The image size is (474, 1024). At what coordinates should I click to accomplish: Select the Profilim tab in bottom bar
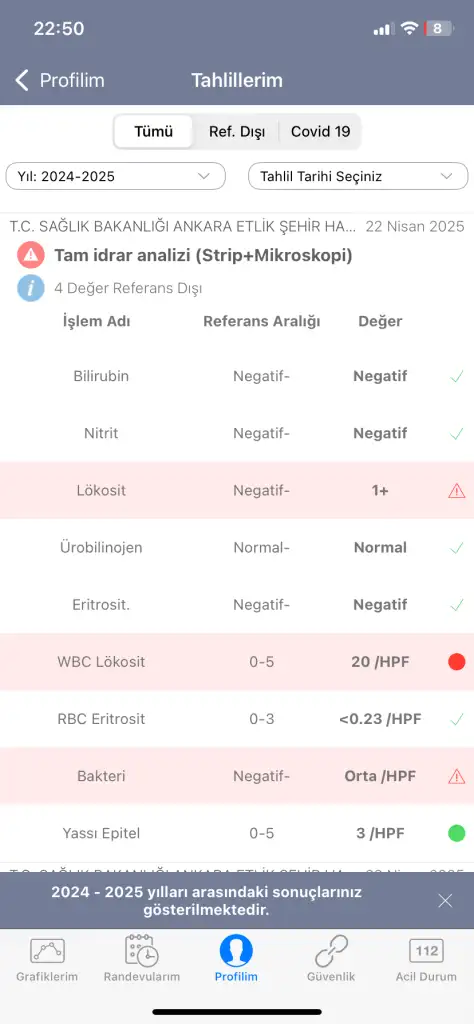[x=236, y=959]
